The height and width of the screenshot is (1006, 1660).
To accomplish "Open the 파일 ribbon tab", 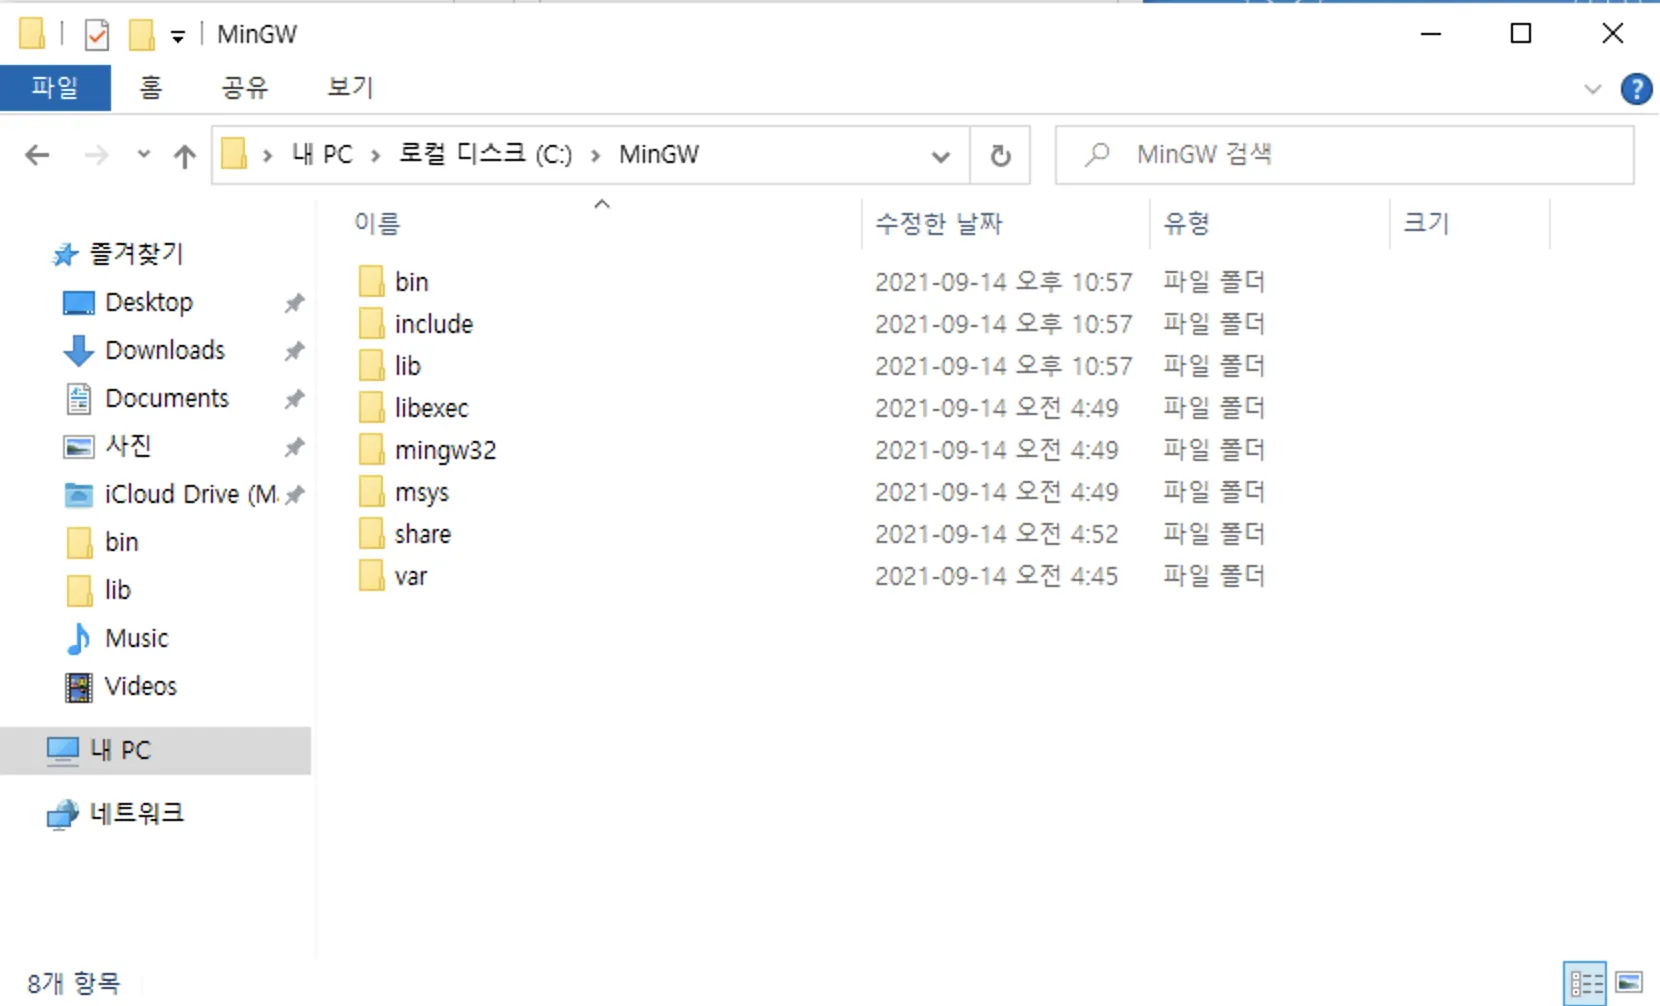I will pyautogui.click(x=55, y=88).
